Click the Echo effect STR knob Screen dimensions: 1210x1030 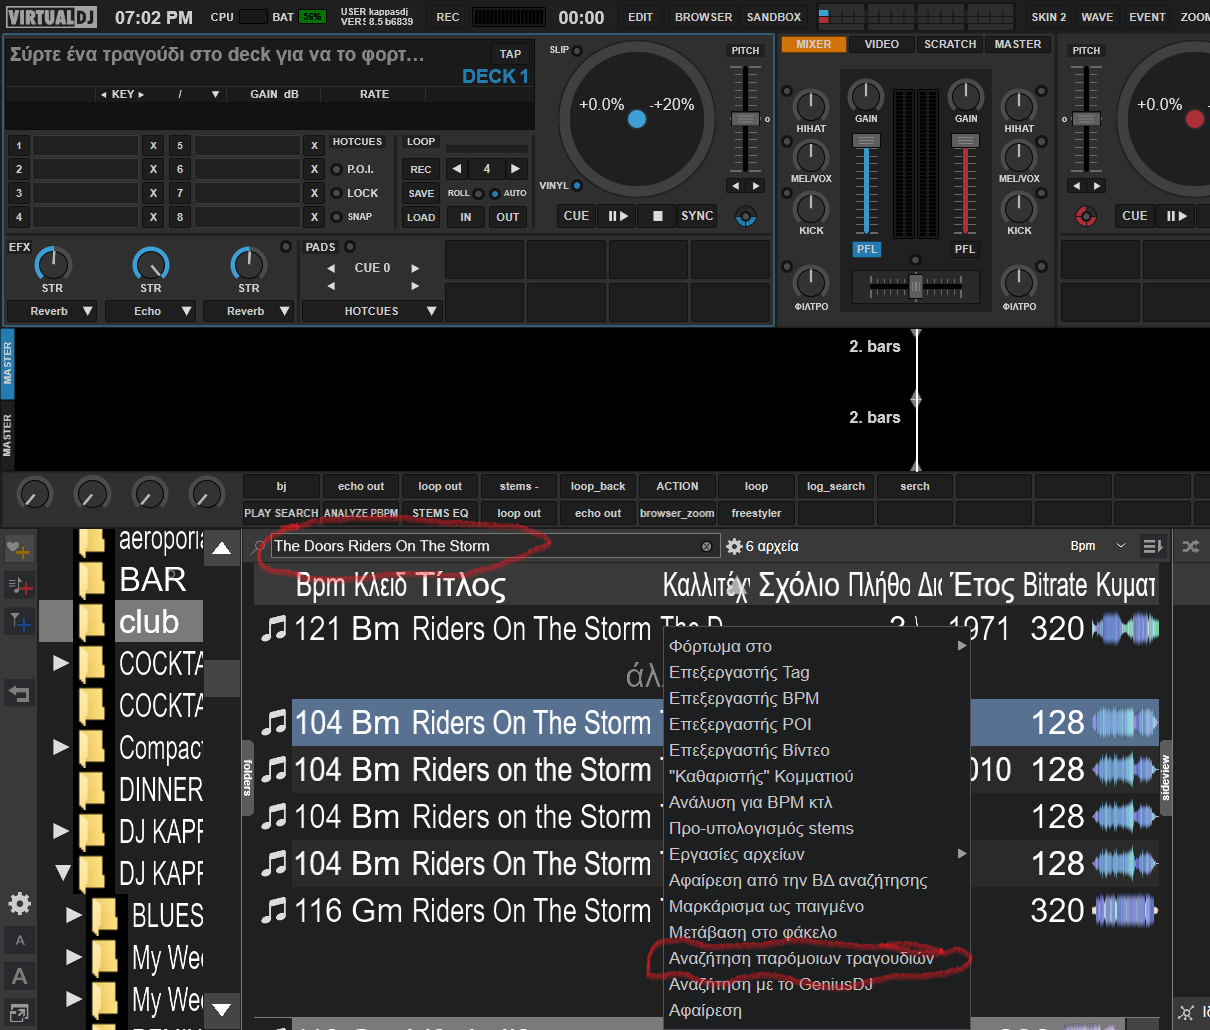coord(151,264)
